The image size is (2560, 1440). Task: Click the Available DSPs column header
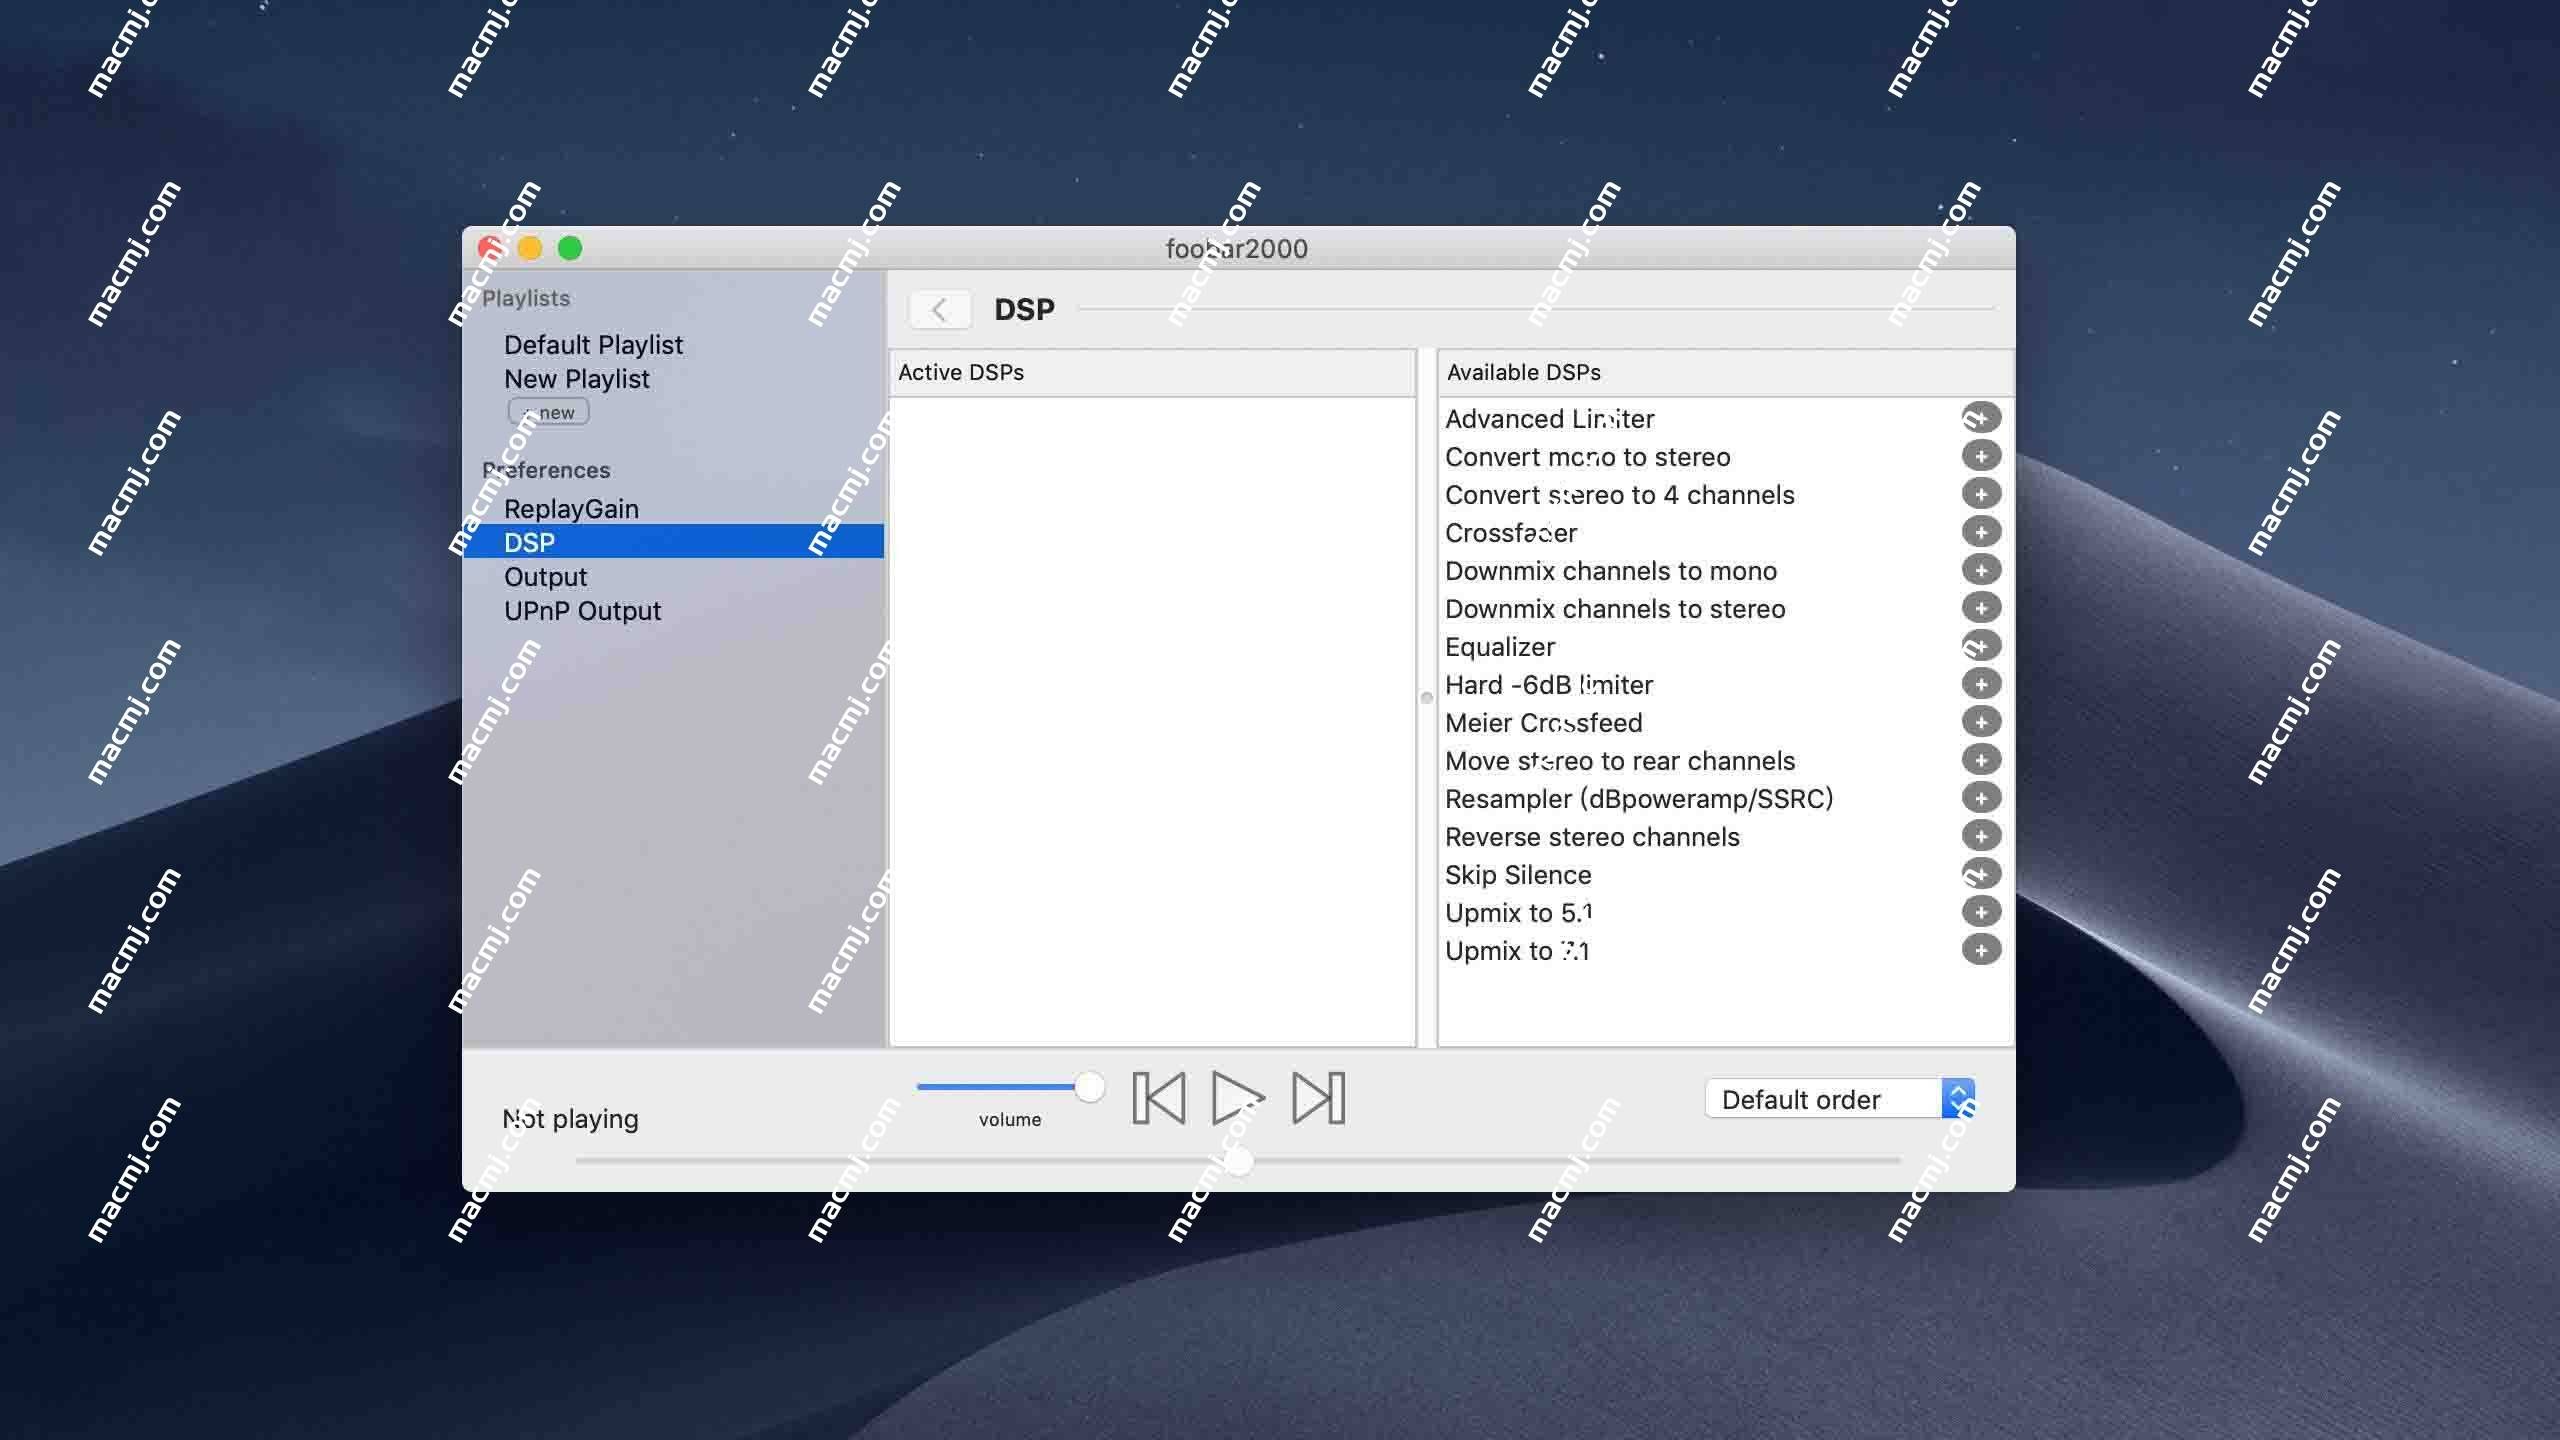click(1725, 372)
